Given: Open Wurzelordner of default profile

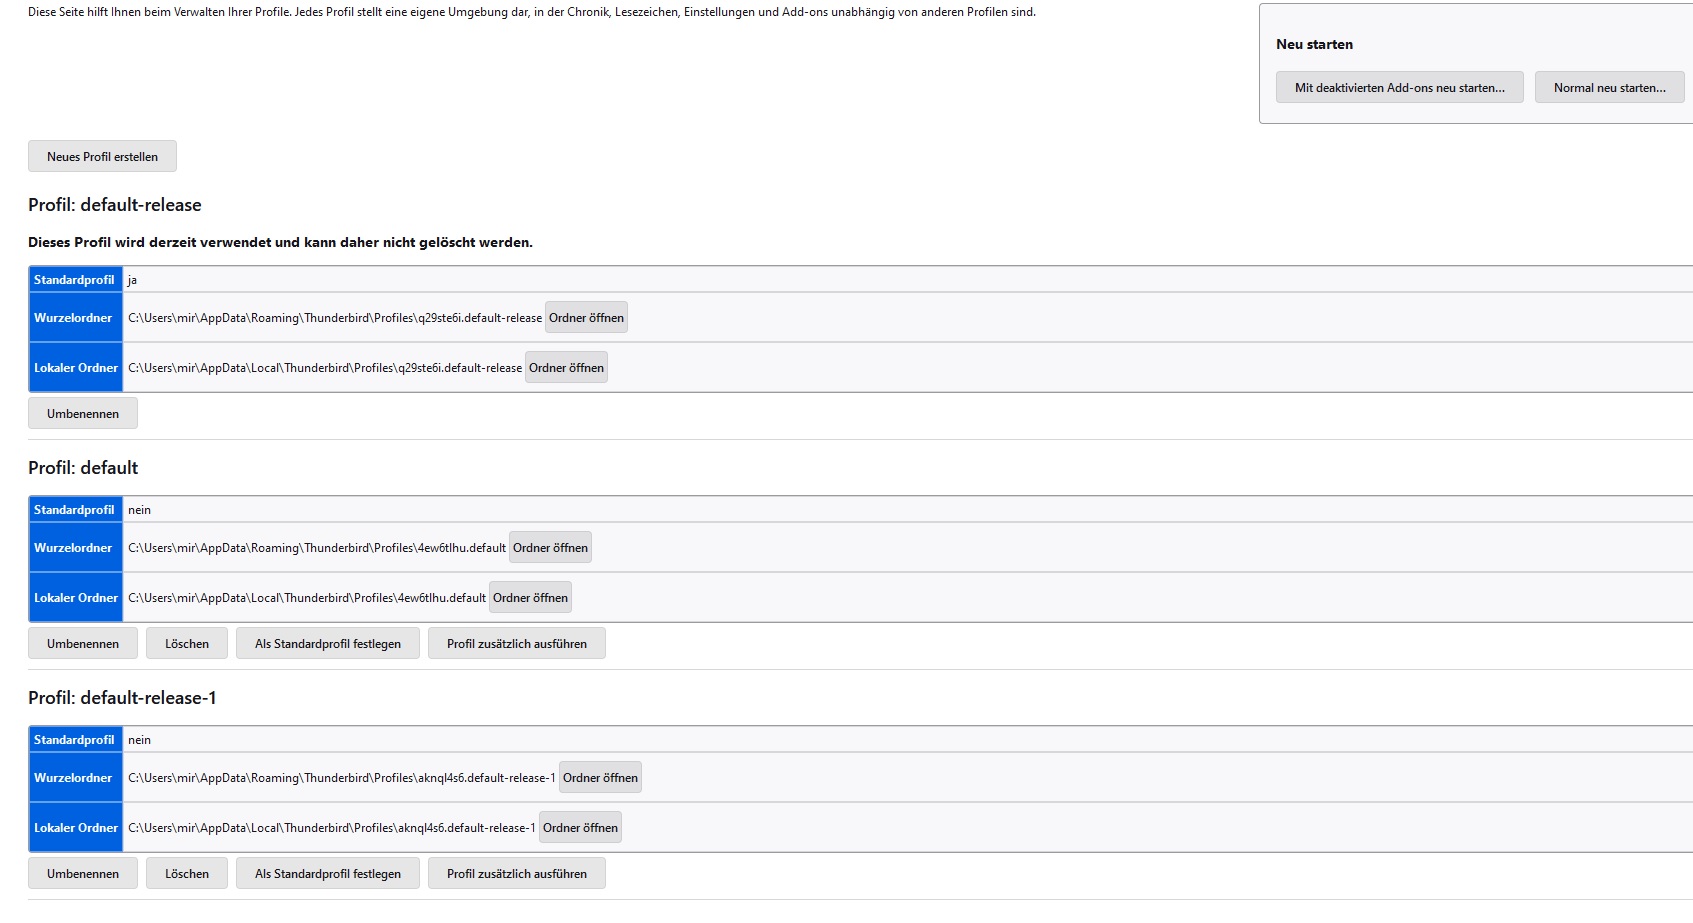Looking at the screenshot, I should point(550,548).
